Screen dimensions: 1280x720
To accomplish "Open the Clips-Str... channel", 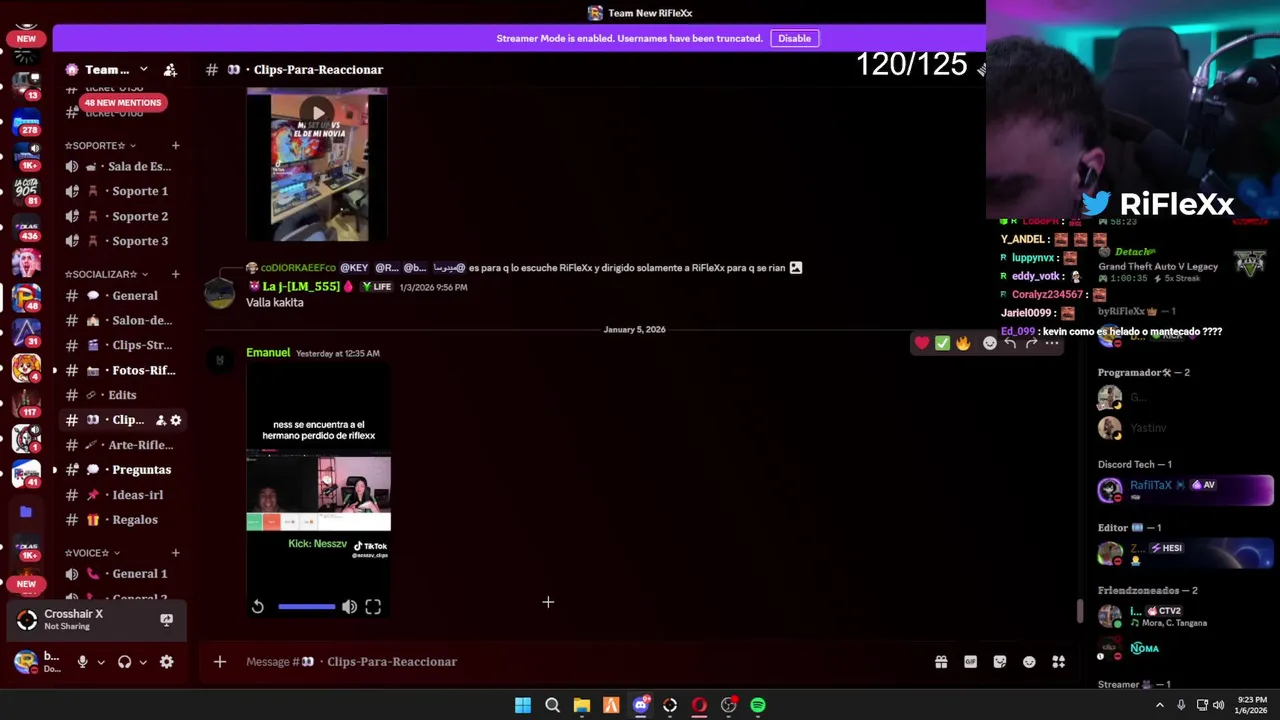I will pos(124,345).
